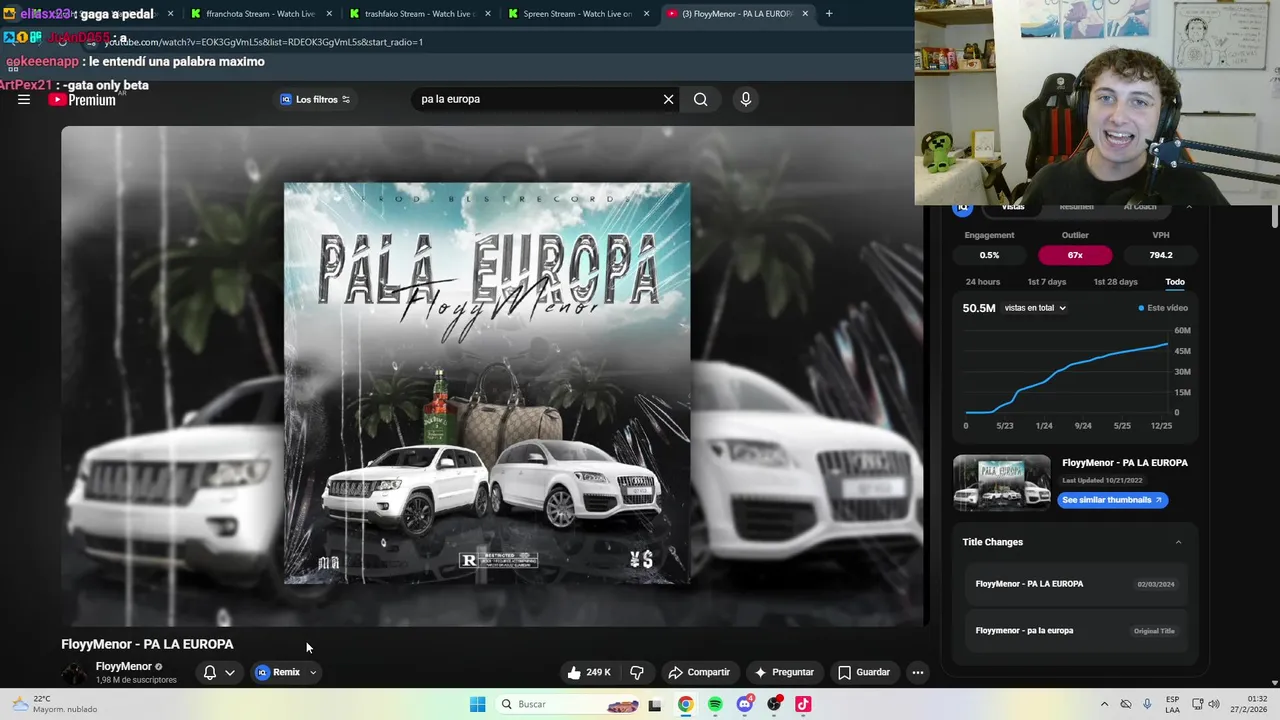Open Task View on the taskbar
1280x720 pixels.
pyautogui.click(x=655, y=705)
